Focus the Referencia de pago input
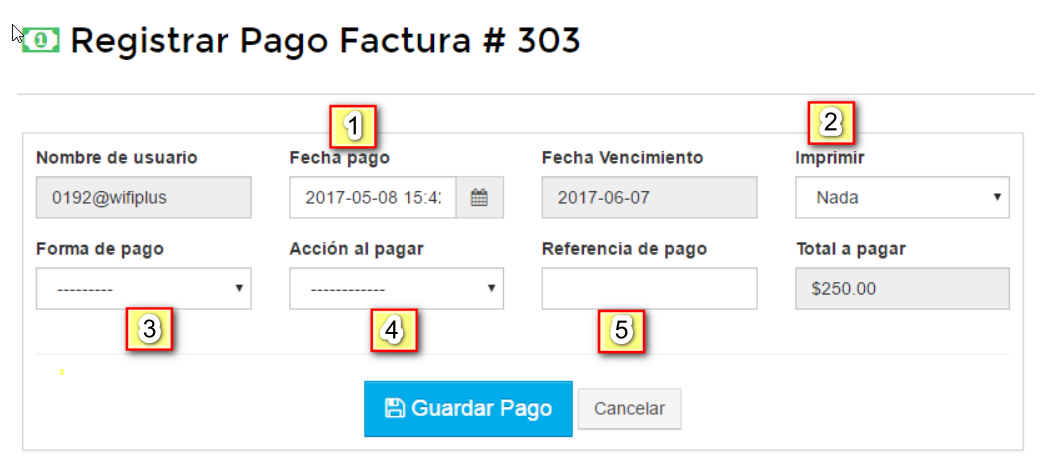 [649, 289]
